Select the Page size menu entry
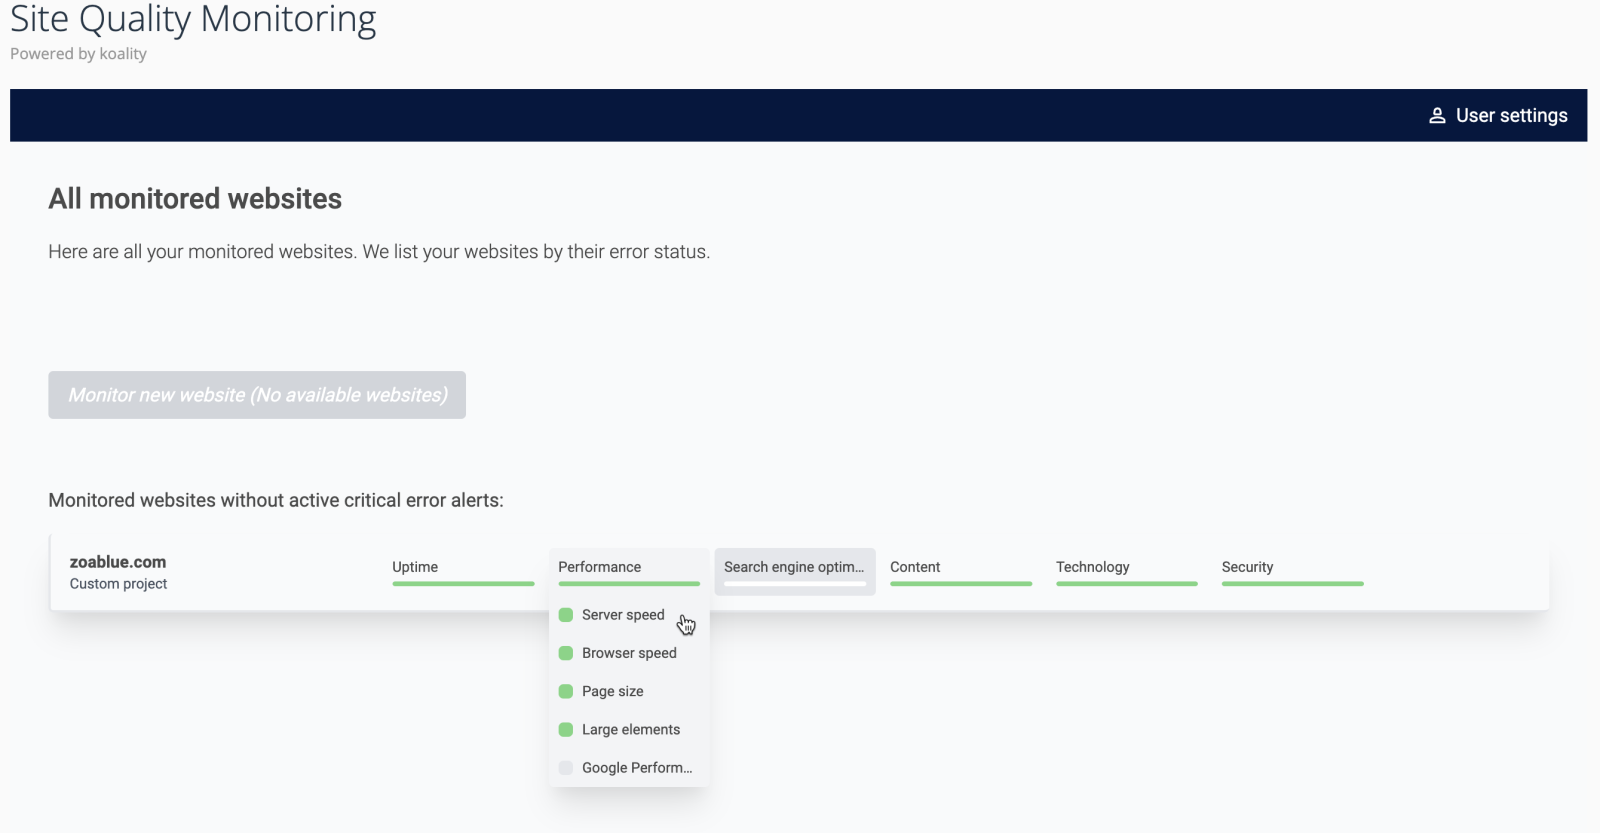 pos(613,691)
